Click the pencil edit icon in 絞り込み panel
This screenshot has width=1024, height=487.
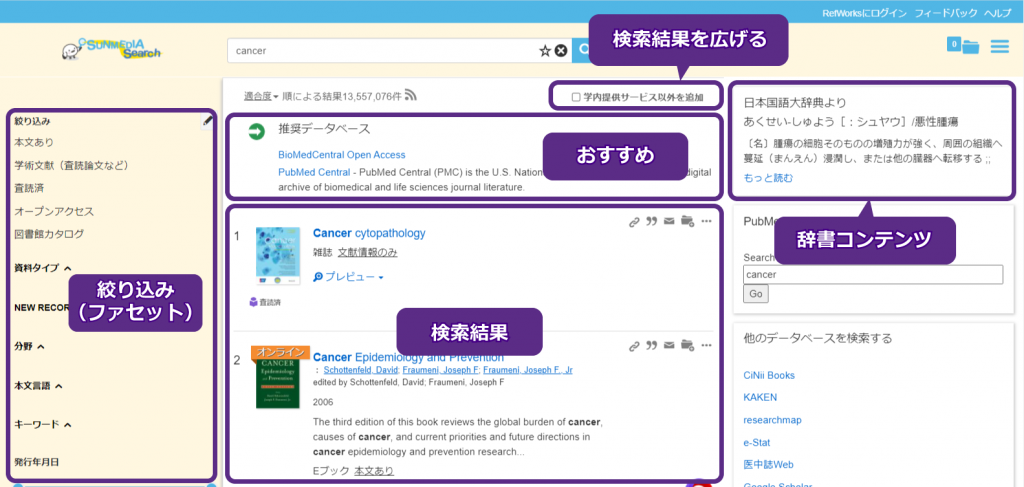pos(207,121)
